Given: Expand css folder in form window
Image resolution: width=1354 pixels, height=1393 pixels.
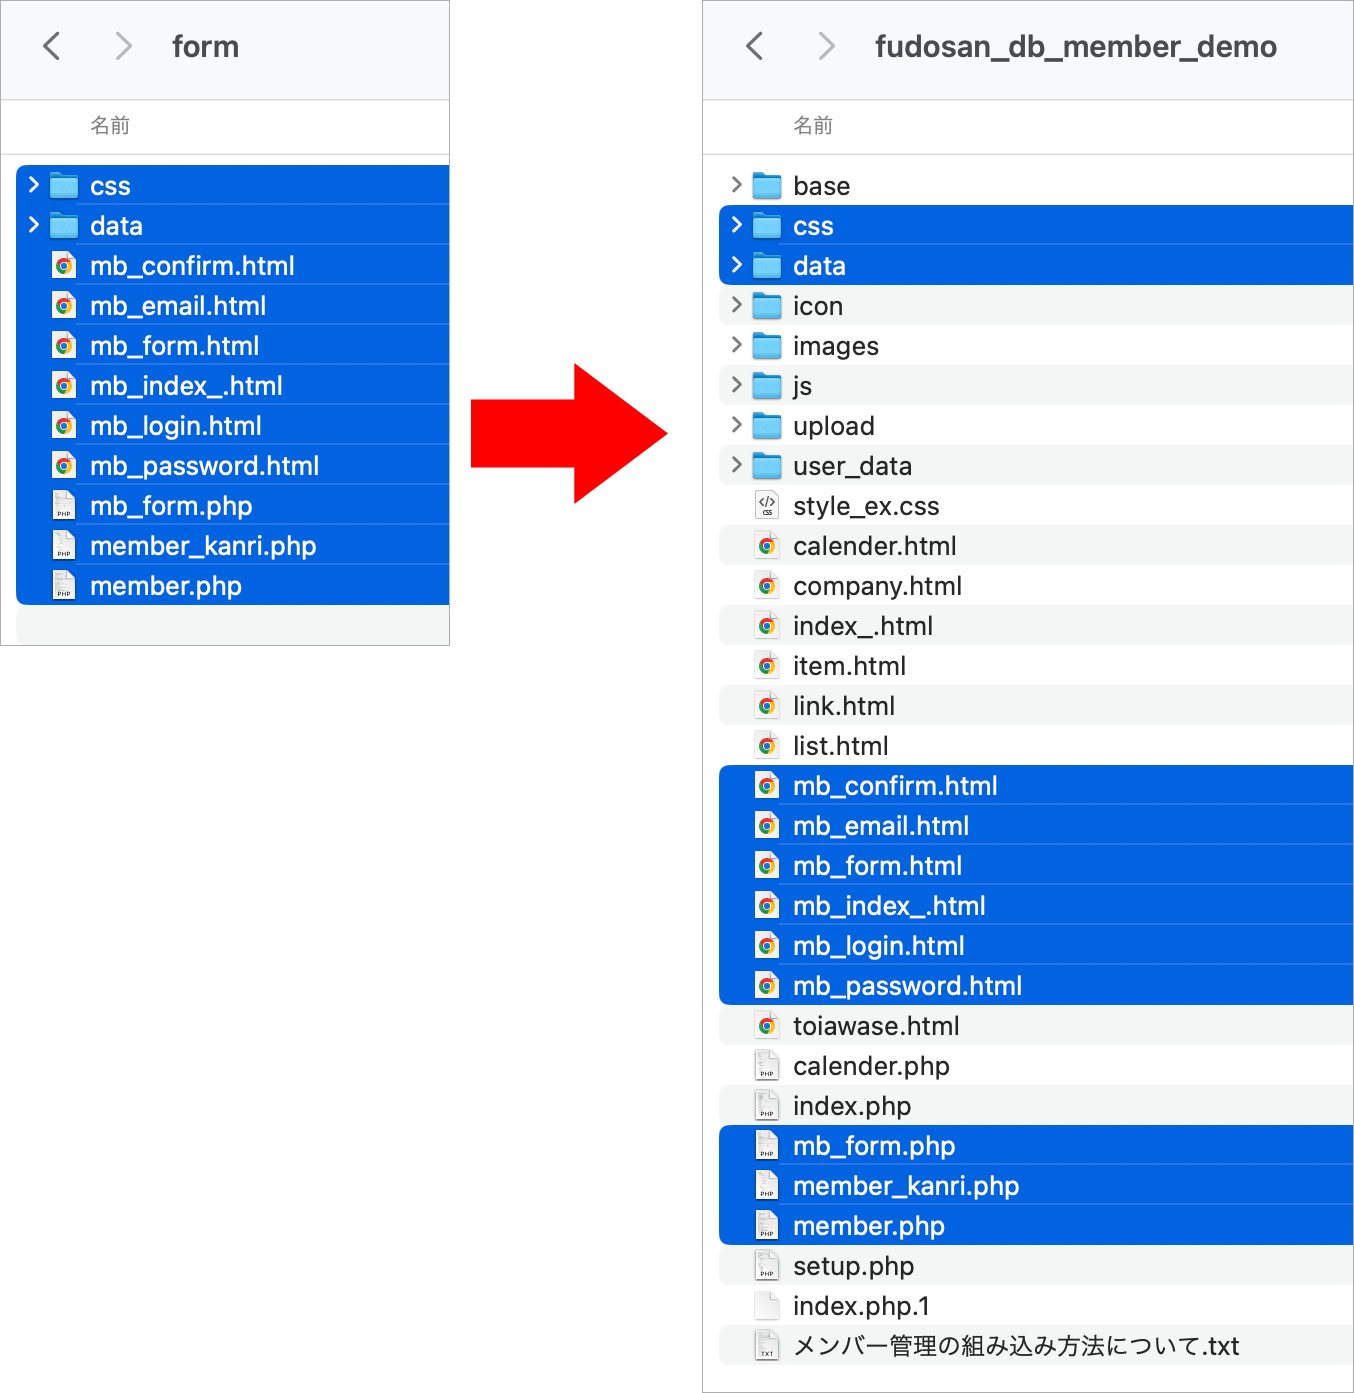Looking at the screenshot, I should pos(34,185).
